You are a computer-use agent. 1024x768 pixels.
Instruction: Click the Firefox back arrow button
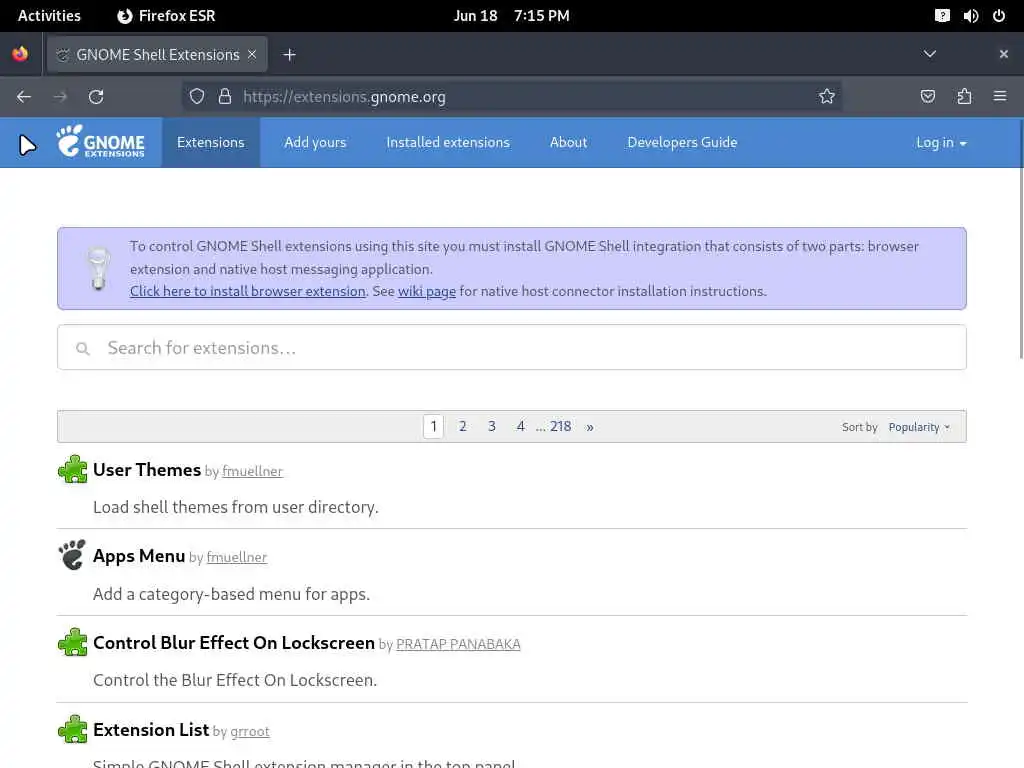coord(24,97)
